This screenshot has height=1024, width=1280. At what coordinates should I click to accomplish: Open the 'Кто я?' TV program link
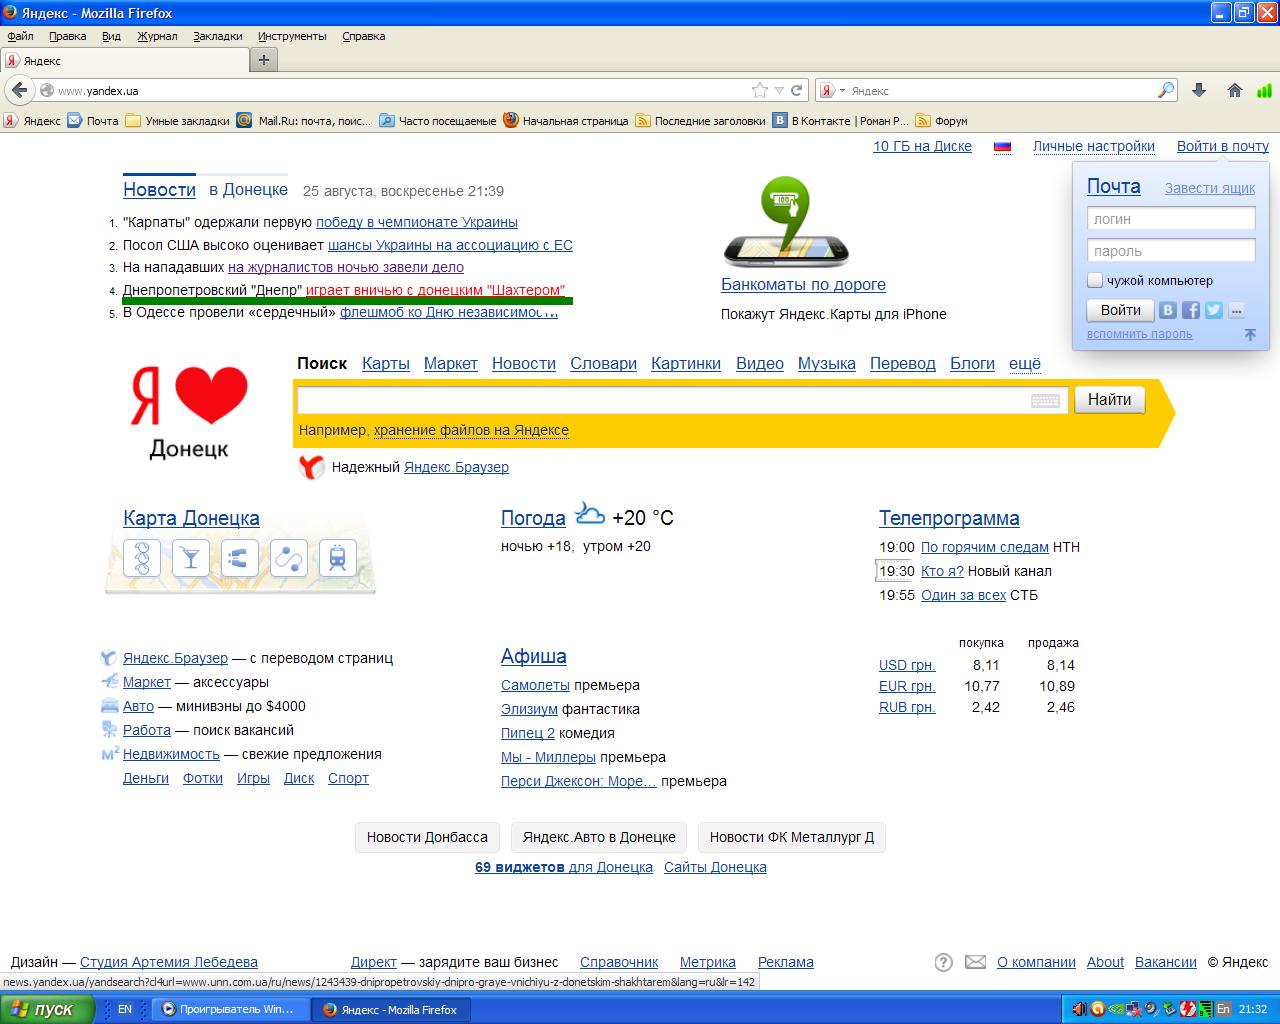942,571
